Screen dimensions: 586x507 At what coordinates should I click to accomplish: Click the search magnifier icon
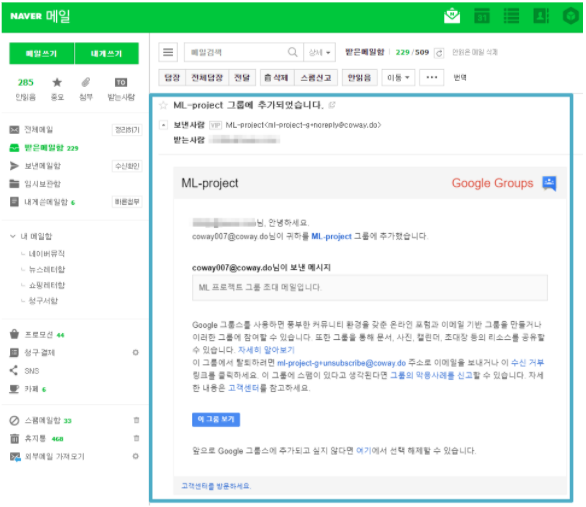click(293, 52)
